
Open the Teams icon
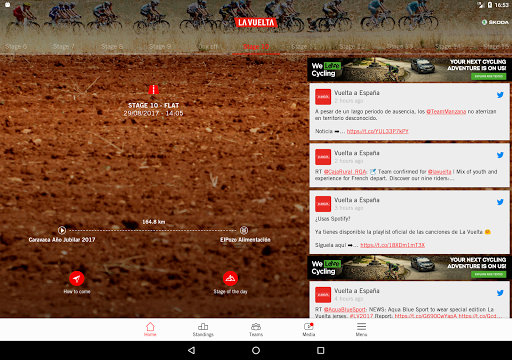[256, 326]
